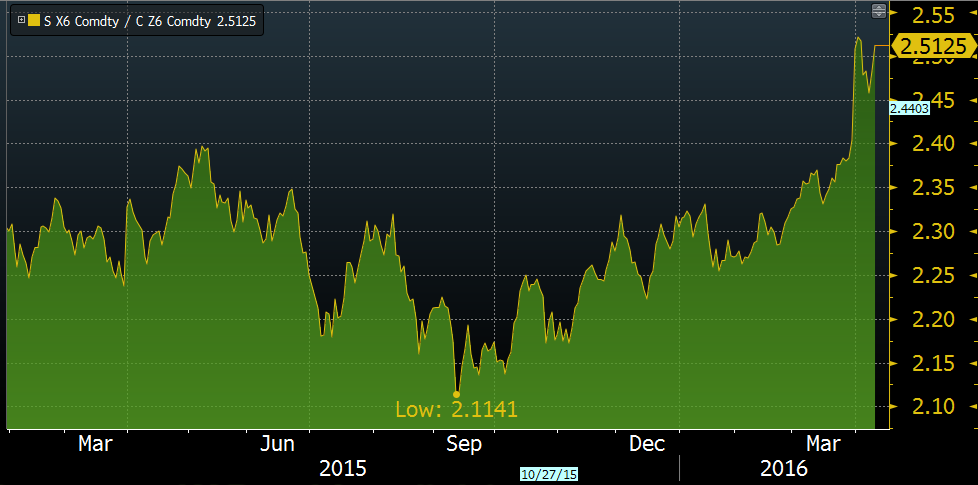Click the Dec label on the time axis
The width and height of the screenshot is (978, 485).
click(x=647, y=442)
